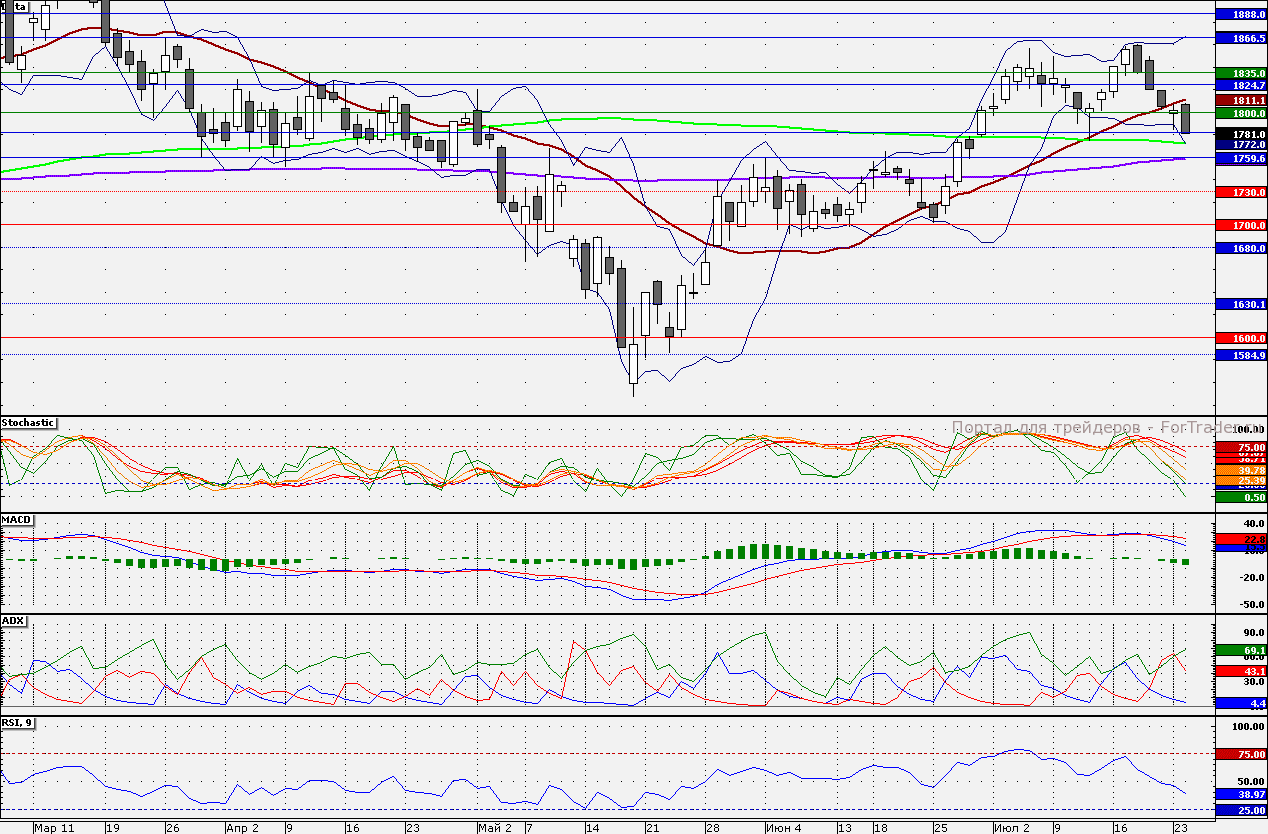Click the green 1835.0 price tag

[1240, 73]
